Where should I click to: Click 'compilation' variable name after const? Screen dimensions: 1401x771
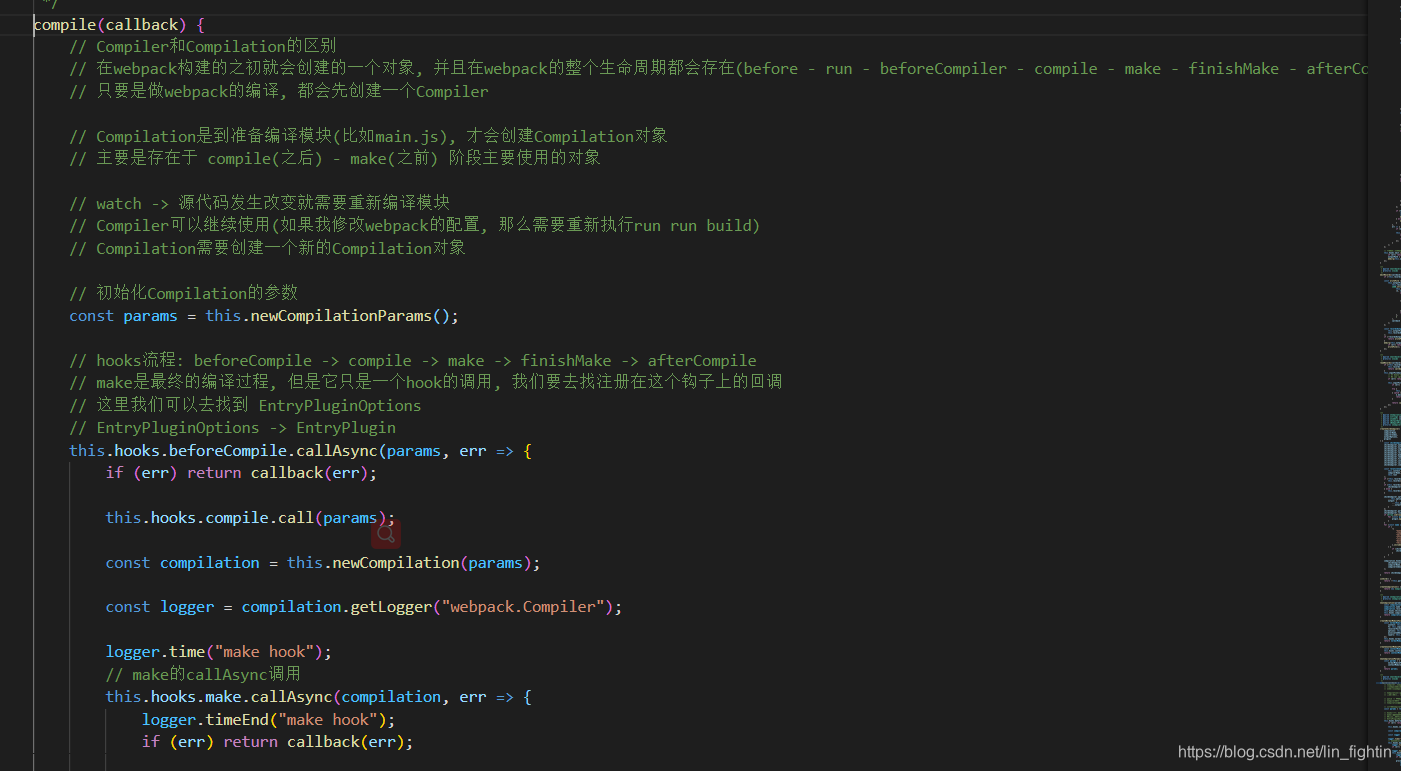pyautogui.click(x=210, y=562)
